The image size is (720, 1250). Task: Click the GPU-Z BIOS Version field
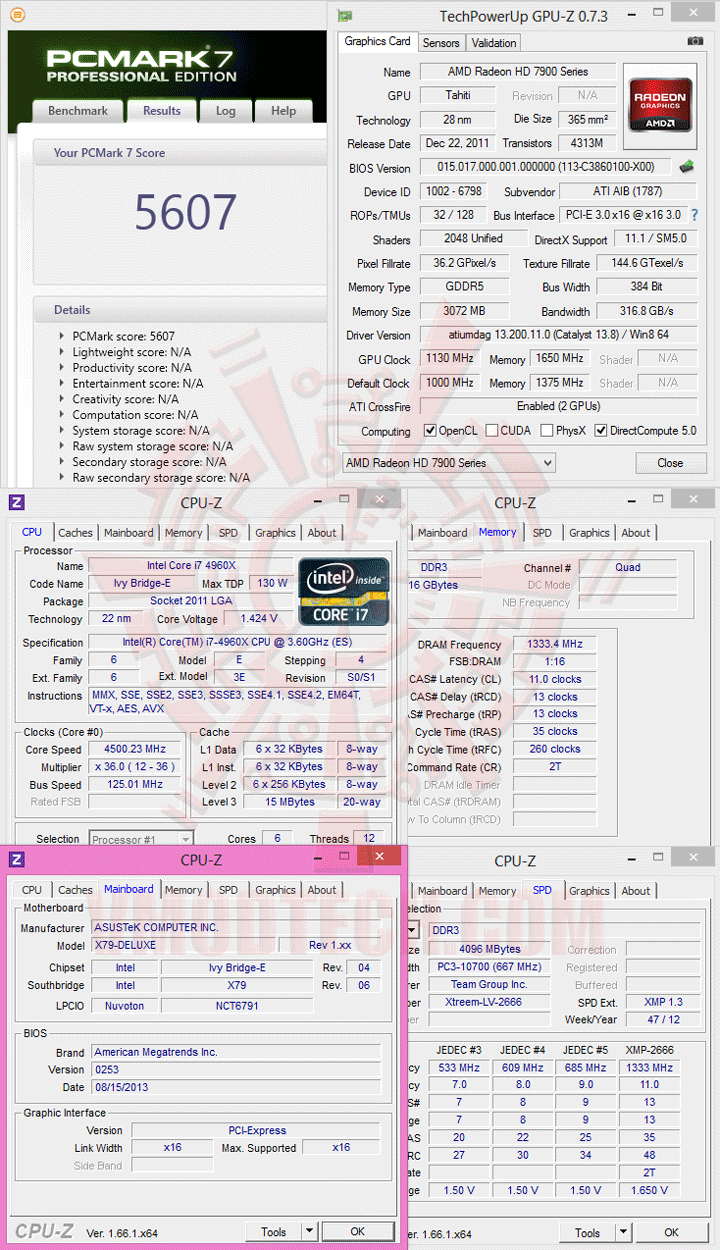(546, 168)
